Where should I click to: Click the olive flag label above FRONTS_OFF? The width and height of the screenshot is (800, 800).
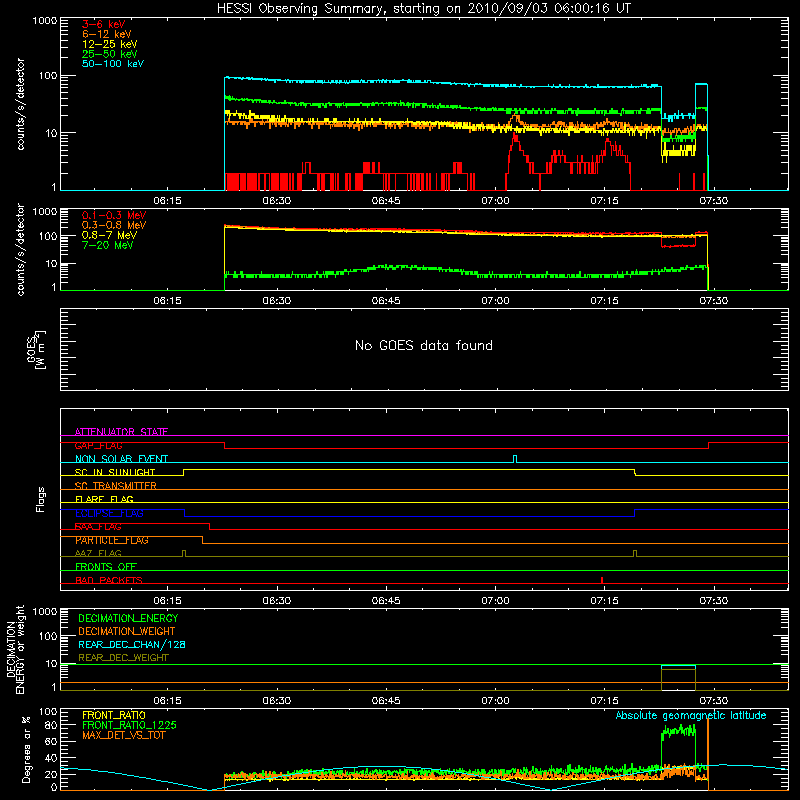point(98,553)
